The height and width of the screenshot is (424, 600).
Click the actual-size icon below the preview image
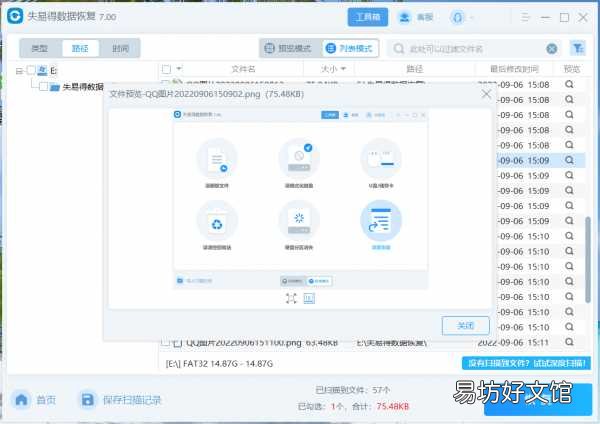(x=309, y=298)
